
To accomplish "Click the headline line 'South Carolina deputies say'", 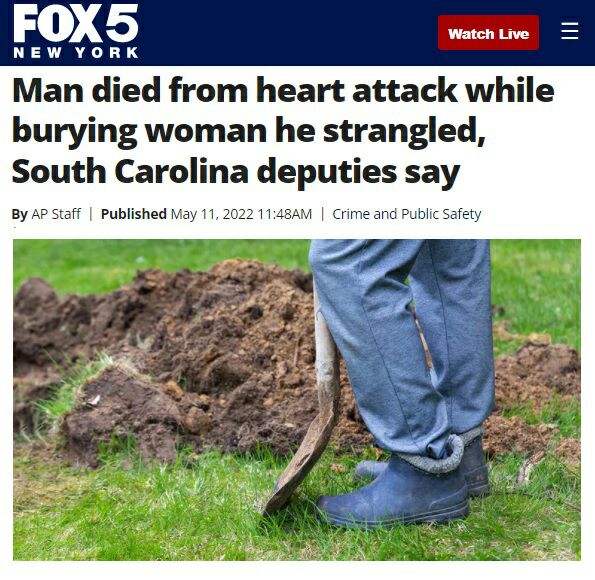I will coord(236,172).
